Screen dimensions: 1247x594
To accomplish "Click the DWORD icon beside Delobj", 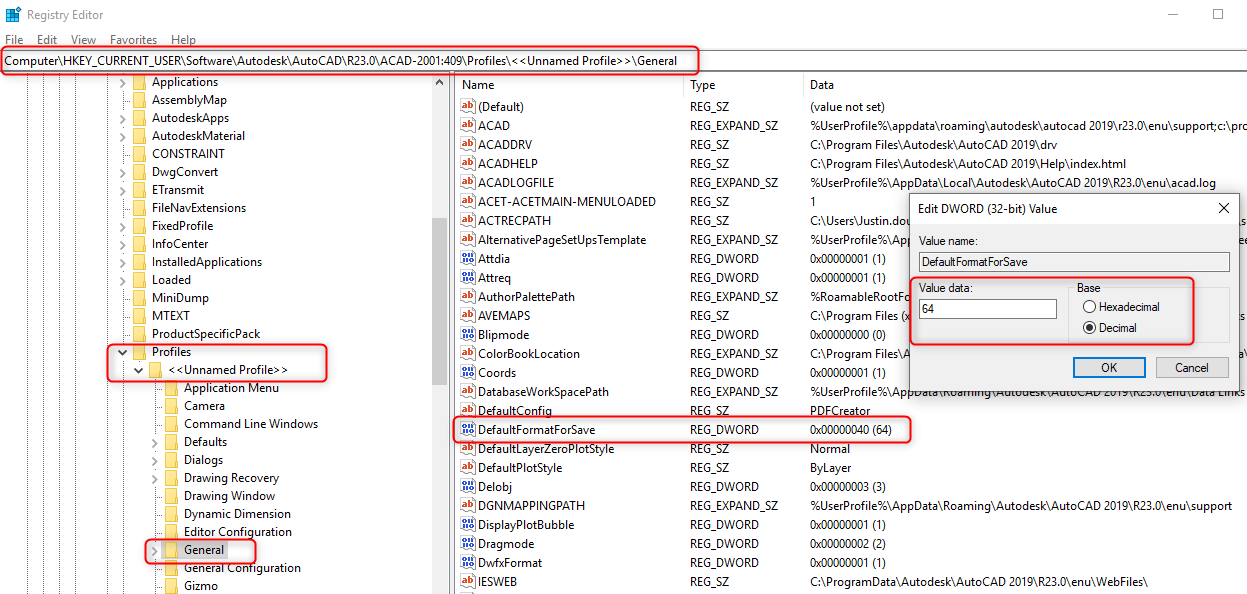I will pyautogui.click(x=467, y=487).
